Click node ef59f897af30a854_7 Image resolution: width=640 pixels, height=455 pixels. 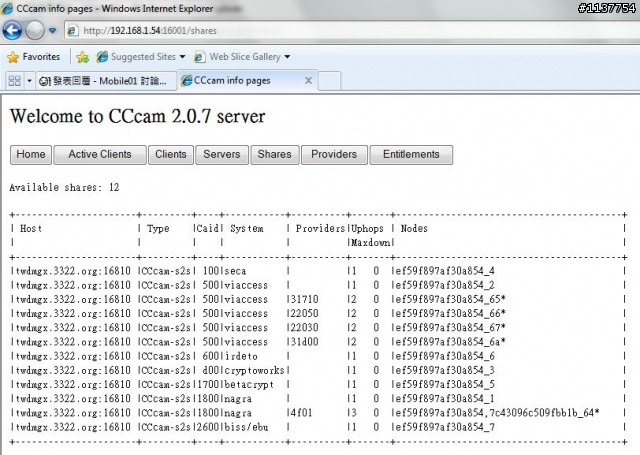coord(444,427)
